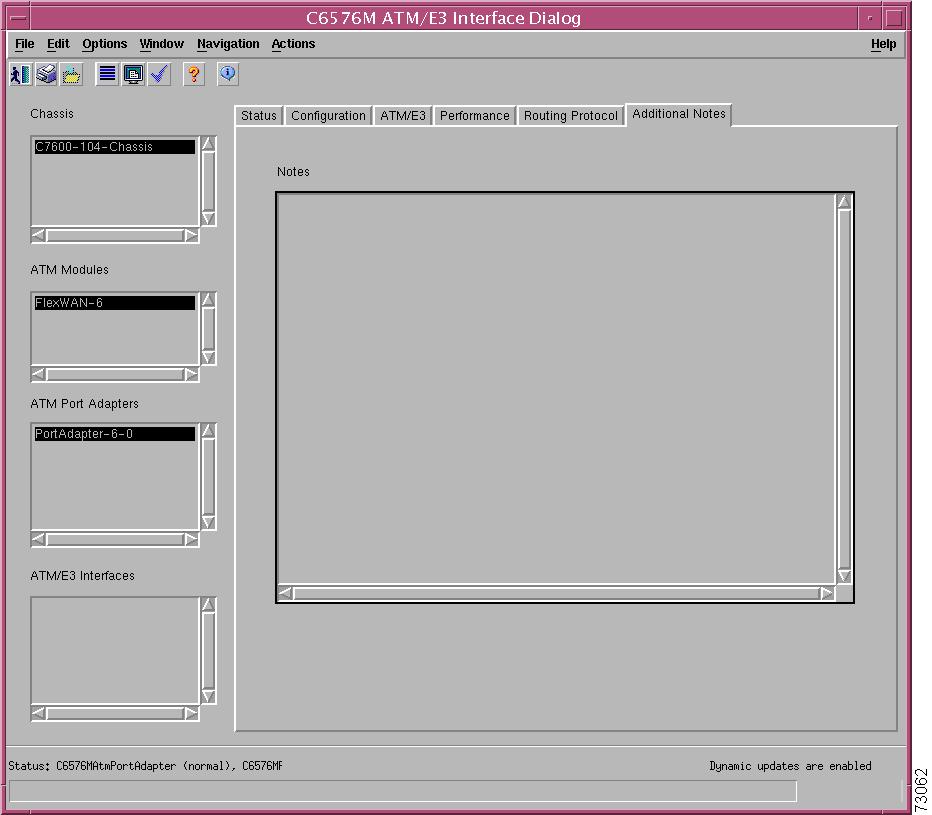Click the printer toolbar icon
932x815 pixels.
pyautogui.click(x=46, y=74)
